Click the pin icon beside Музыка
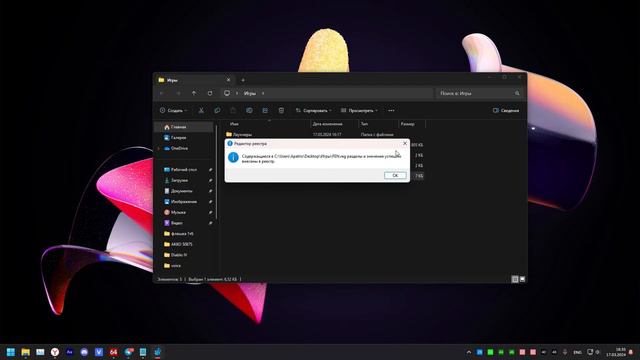 [x=211, y=212]
